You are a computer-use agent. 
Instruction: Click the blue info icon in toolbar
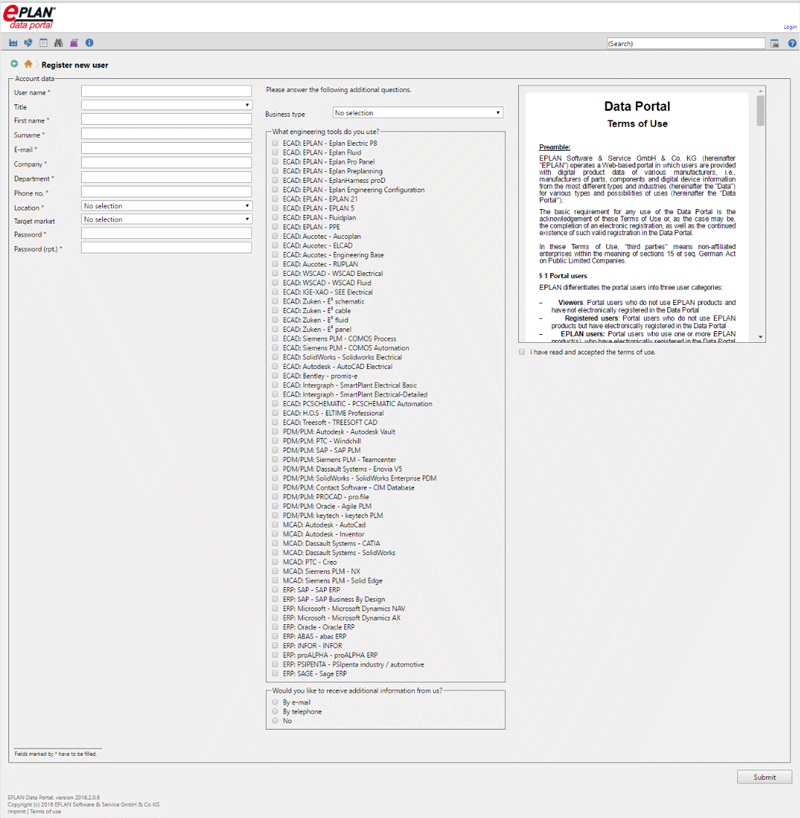[x=89, y=43]
